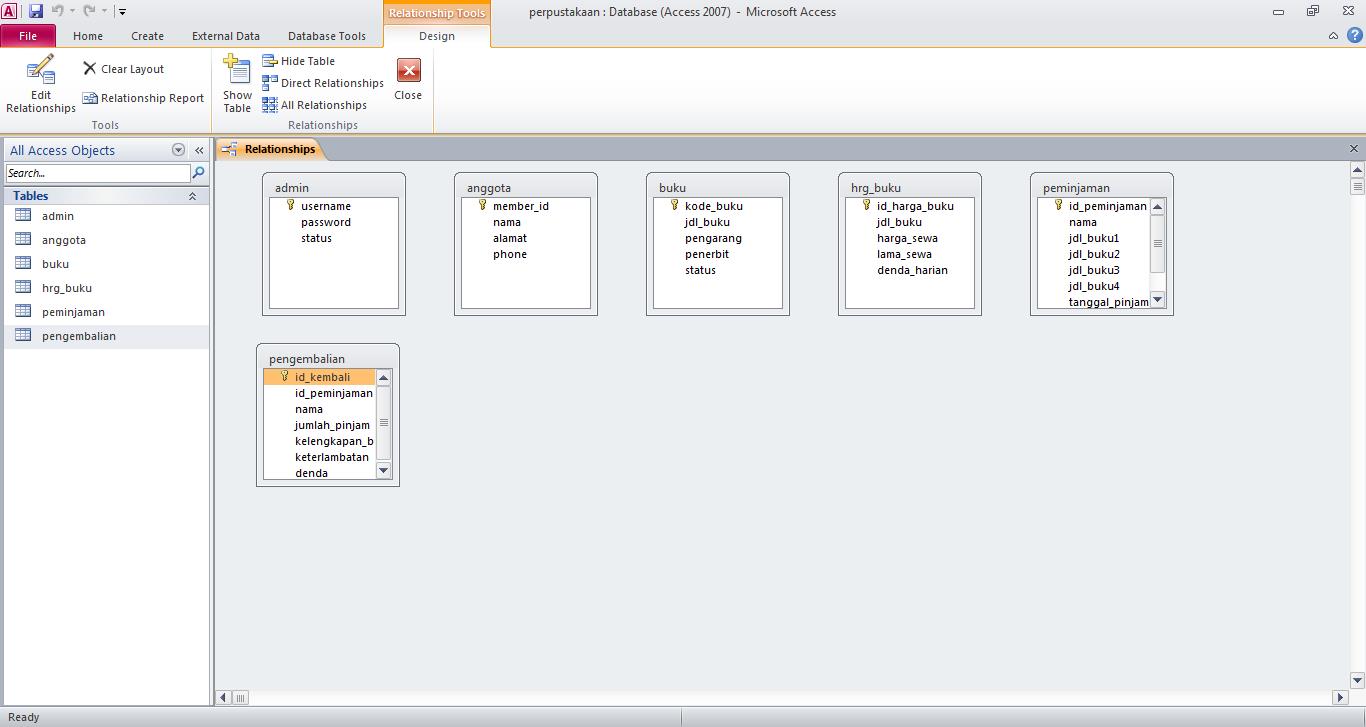
Task: Collapse the navigation pane with the shutter bar button
Action: (x=199, y=150)
